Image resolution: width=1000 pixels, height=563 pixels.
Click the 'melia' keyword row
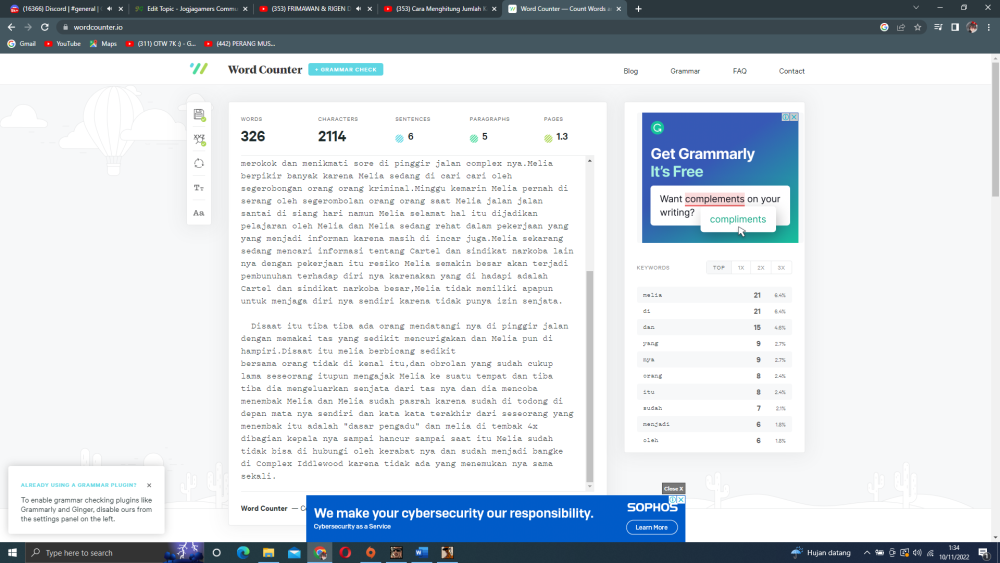point(714,295)
